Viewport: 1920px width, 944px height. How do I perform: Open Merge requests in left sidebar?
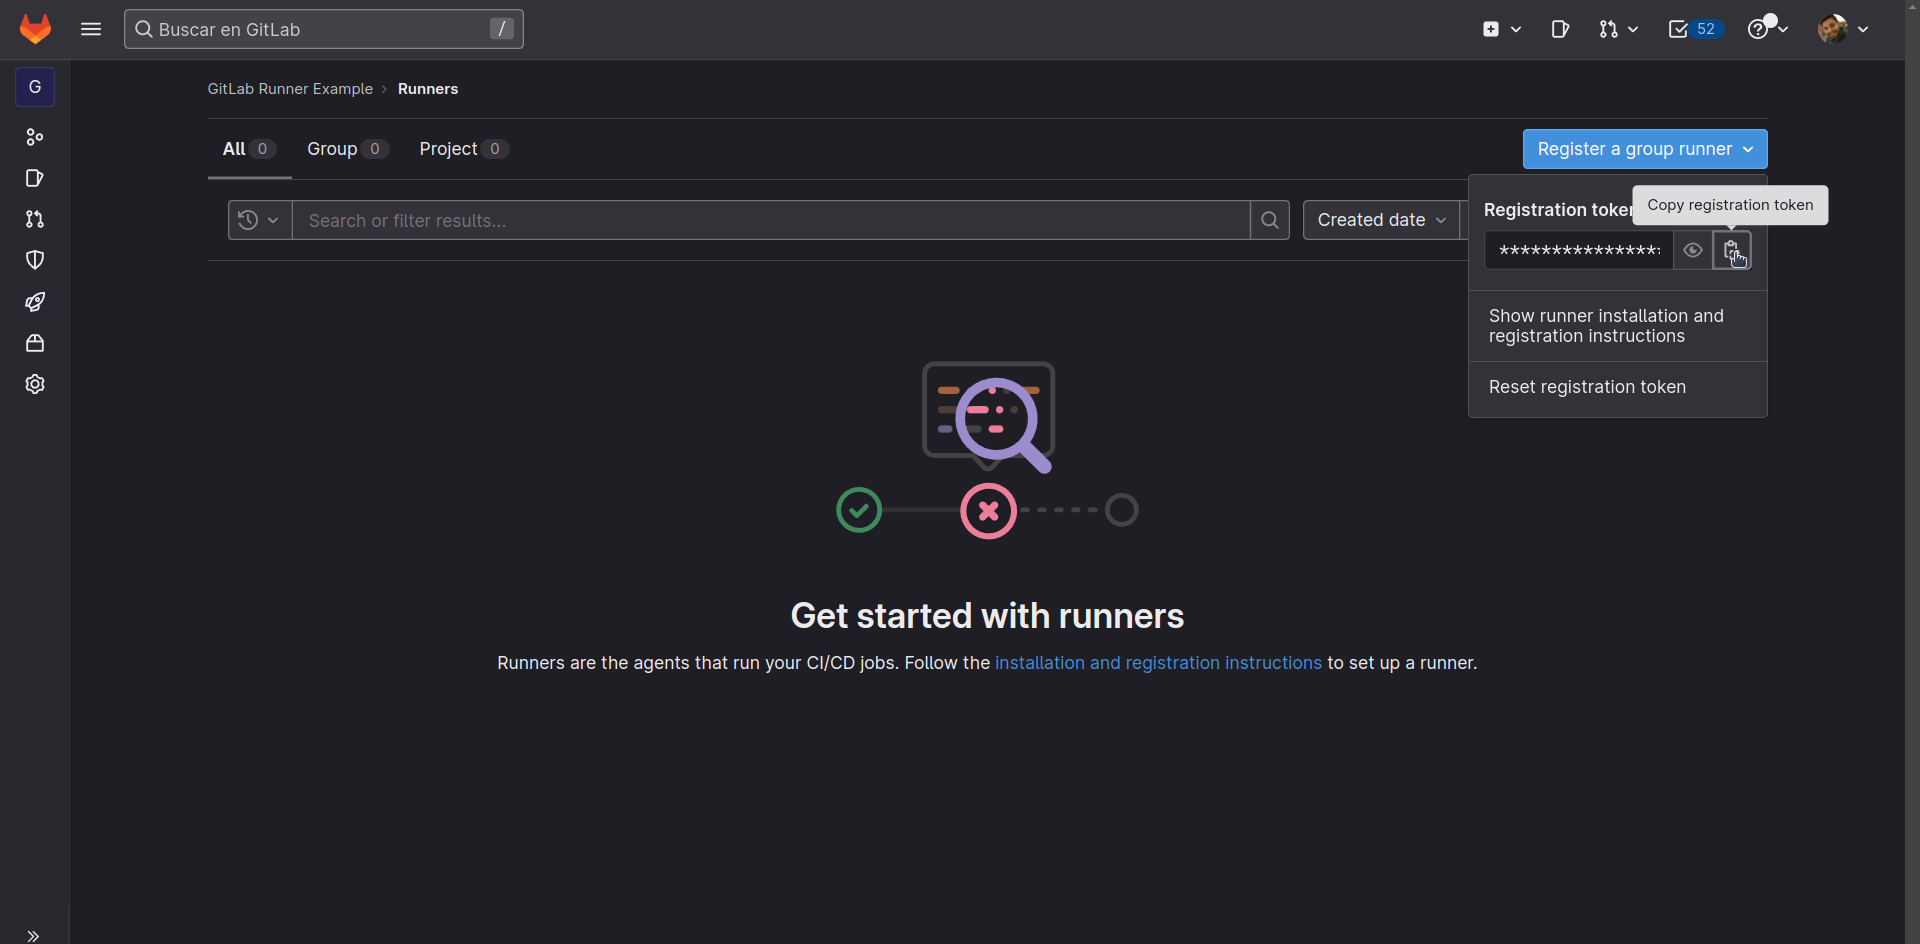(x=35, y=219)
